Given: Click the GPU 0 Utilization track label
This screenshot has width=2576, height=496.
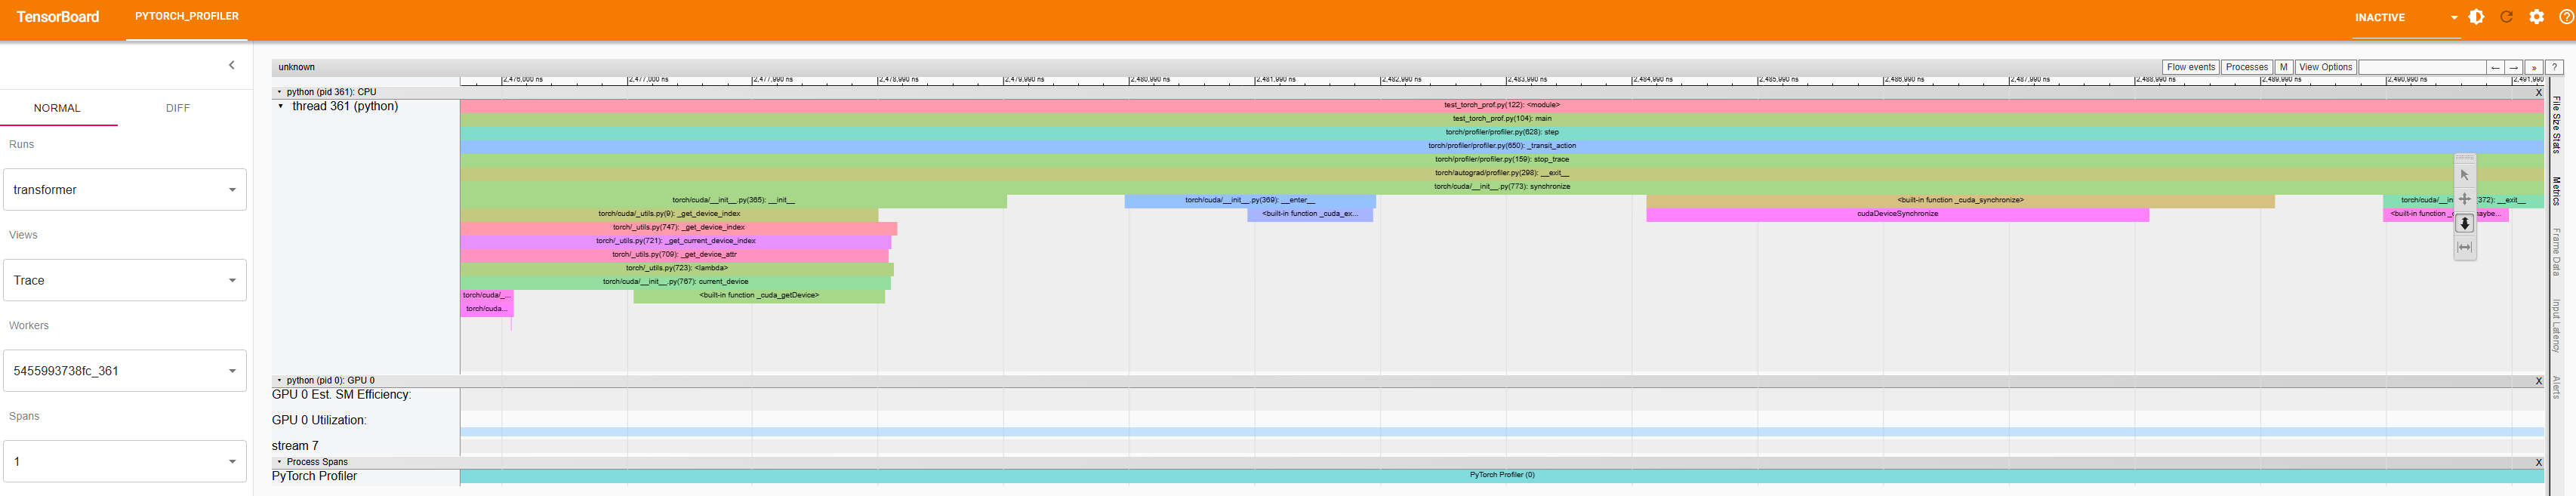Looking at the screenshot, I should [x=319, y=421].
